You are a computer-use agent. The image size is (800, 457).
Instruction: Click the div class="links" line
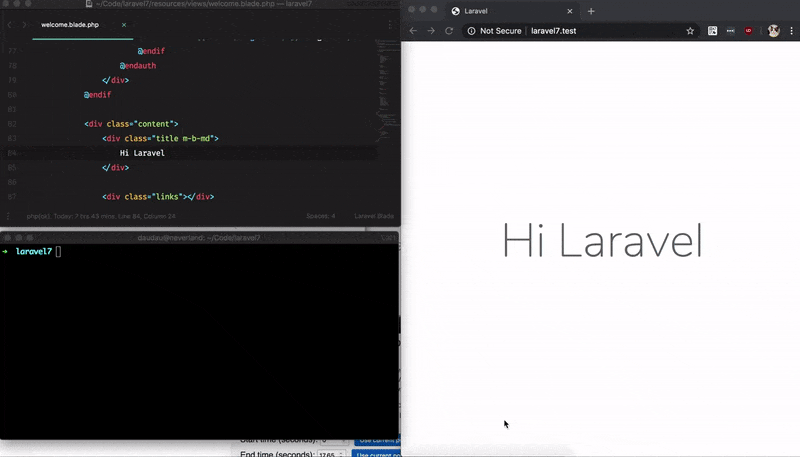[158, 197]
